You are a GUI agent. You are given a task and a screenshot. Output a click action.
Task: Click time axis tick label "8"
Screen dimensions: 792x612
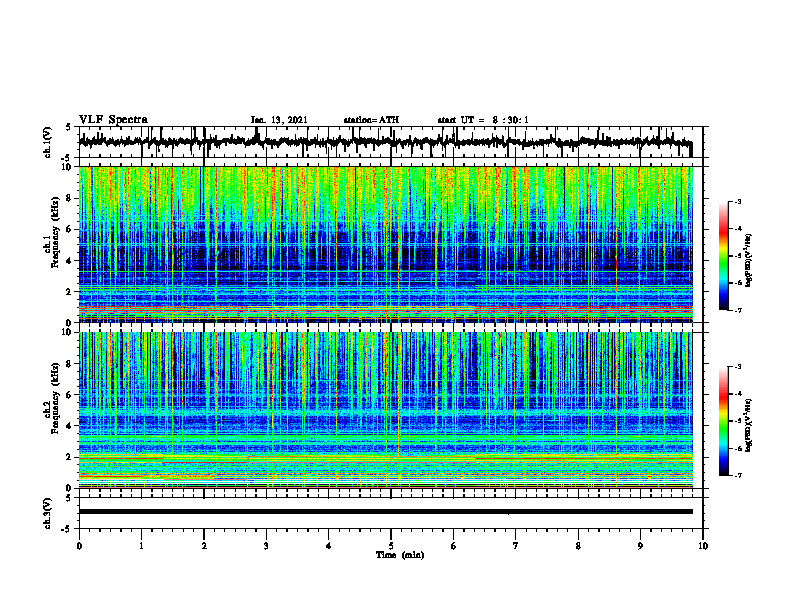[x=578, y=546]
